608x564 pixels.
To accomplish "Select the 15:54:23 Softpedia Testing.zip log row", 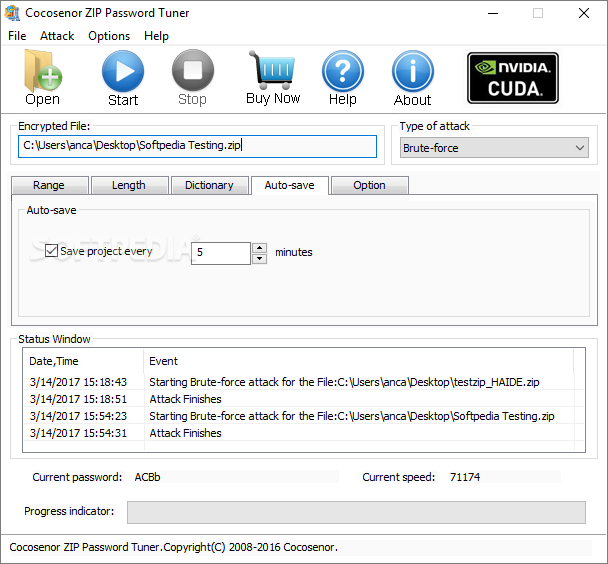I will pyautogui.click(x=304, y=416).
